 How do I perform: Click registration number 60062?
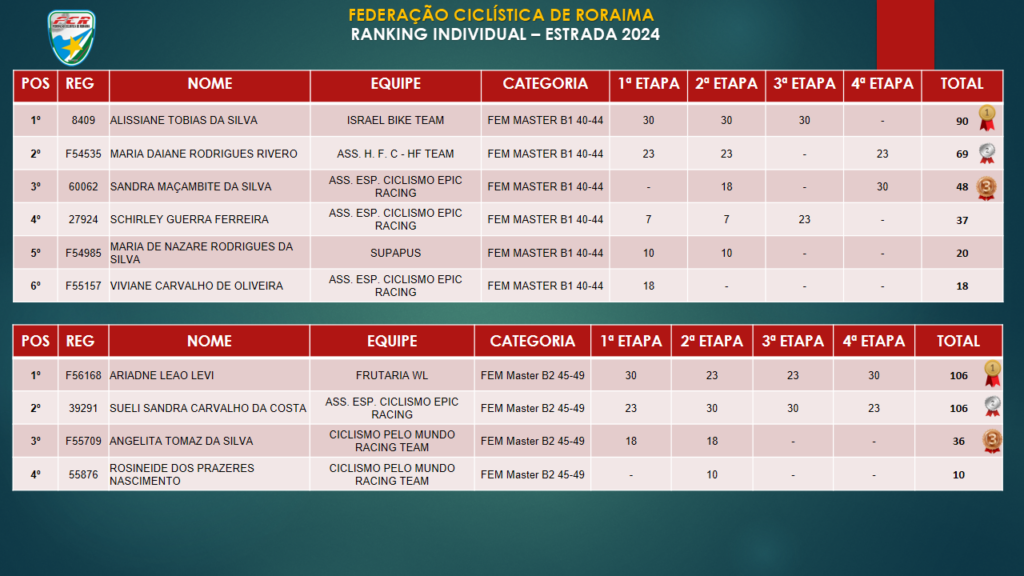click(x=83, y=187)
